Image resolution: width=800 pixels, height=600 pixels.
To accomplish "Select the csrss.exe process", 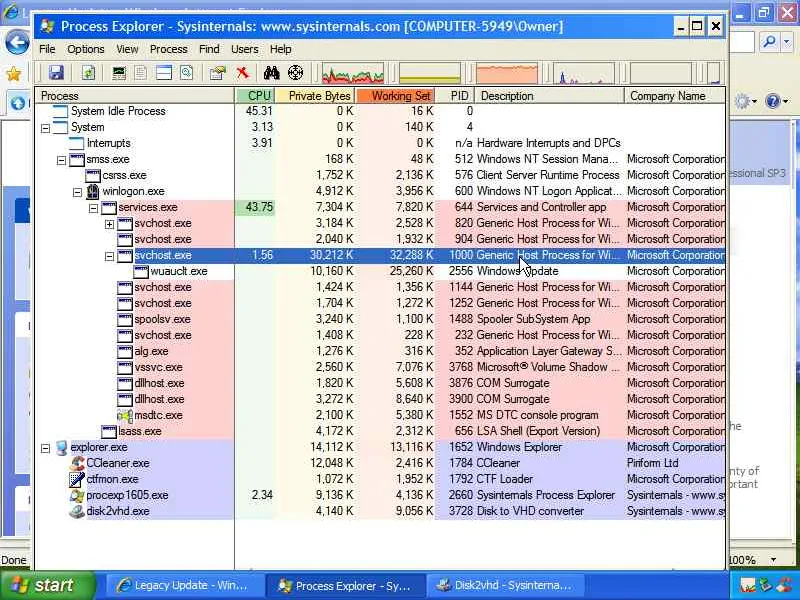I will [380, 175].
